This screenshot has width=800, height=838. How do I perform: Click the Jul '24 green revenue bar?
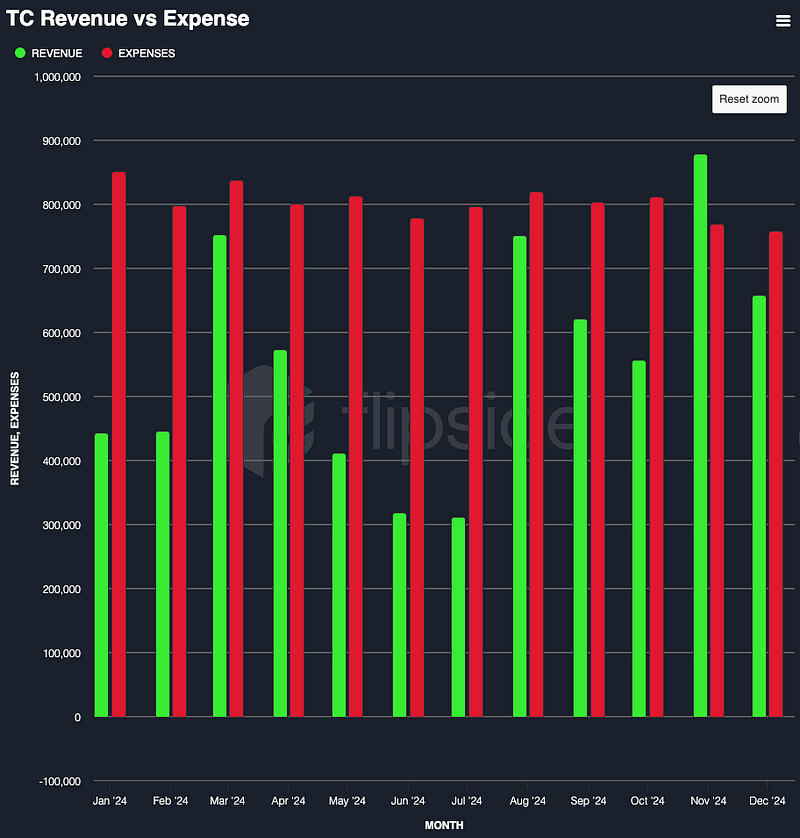(x=458, y=617)
